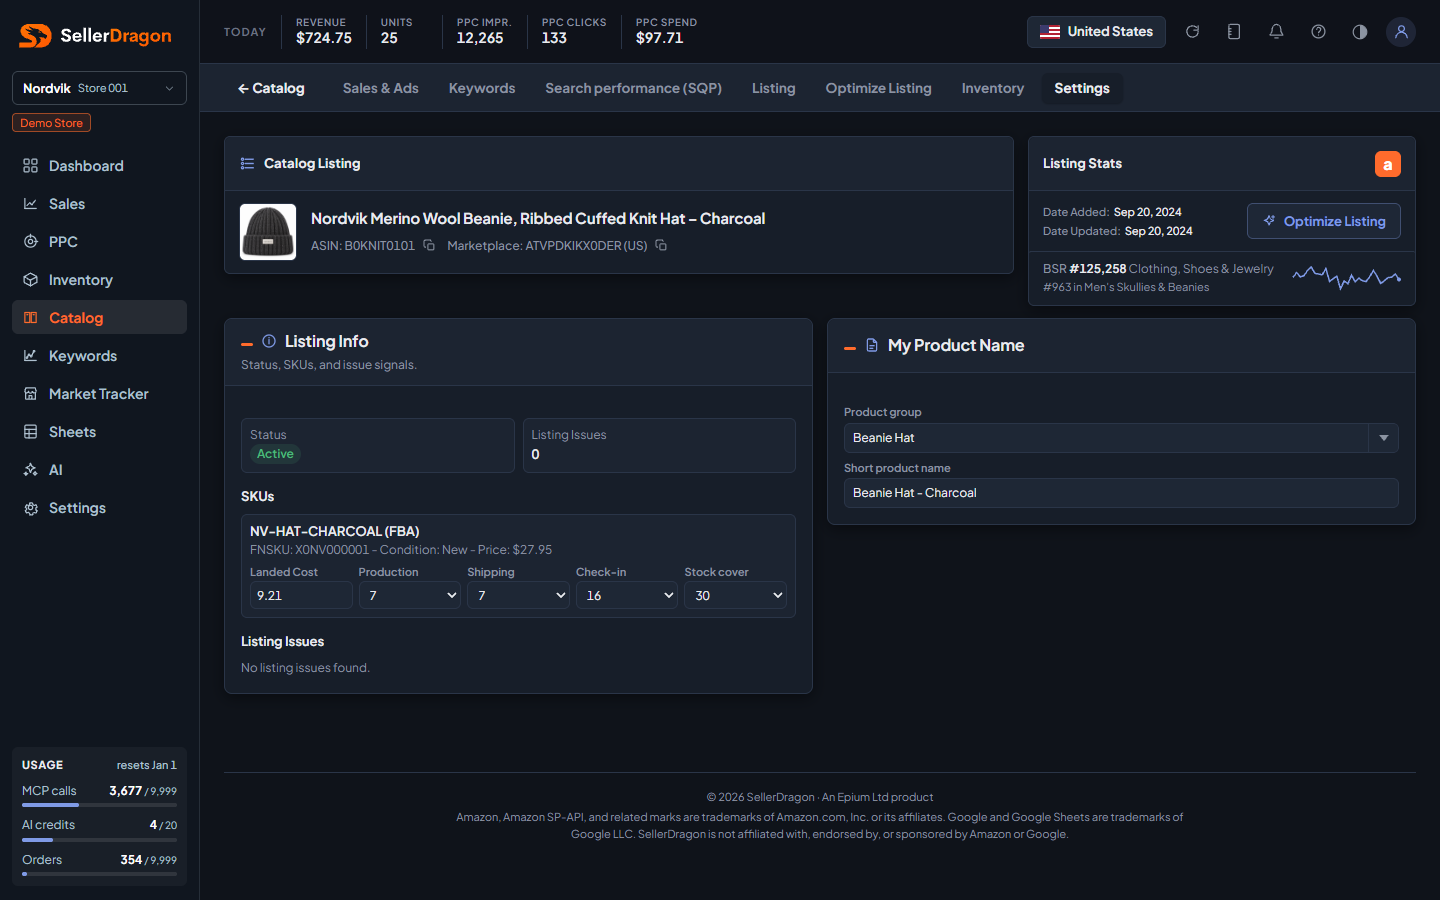Click the PPC target icon in sidebar
1440x900 pixels.
click(x=31, y=242)
